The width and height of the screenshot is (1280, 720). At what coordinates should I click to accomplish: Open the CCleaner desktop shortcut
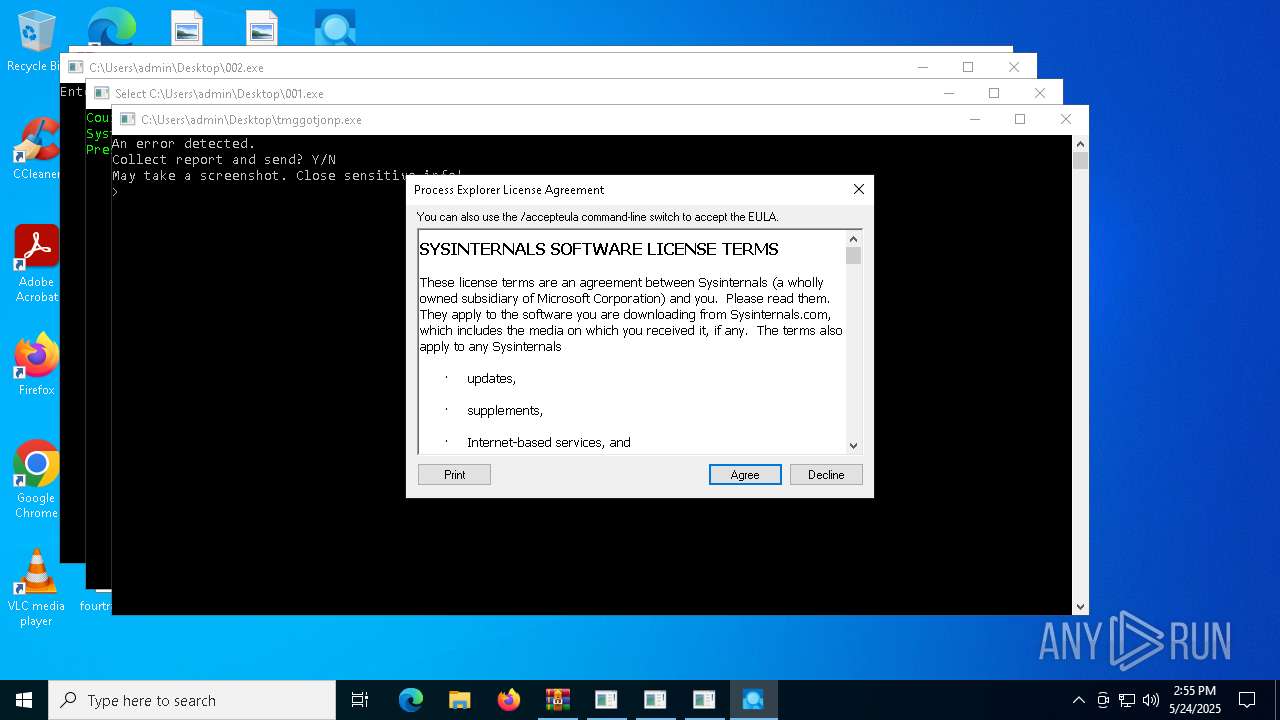click(x=36, y=150)
